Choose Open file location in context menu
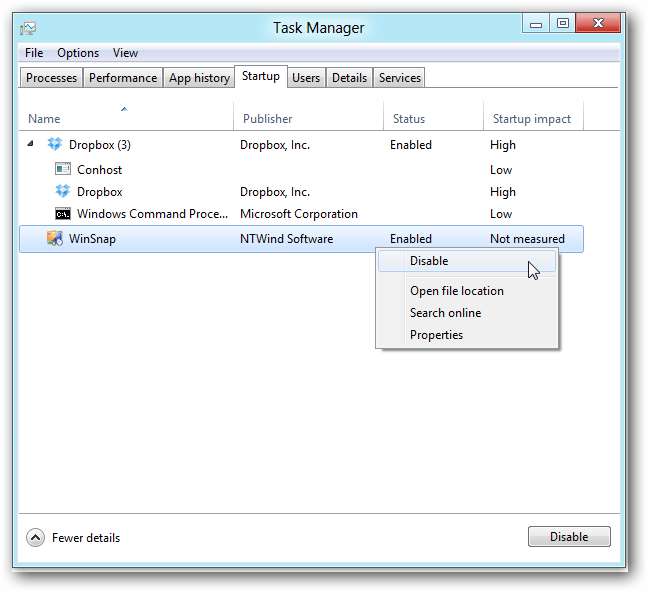Viewport: 650px width, 592px height. 467,291
